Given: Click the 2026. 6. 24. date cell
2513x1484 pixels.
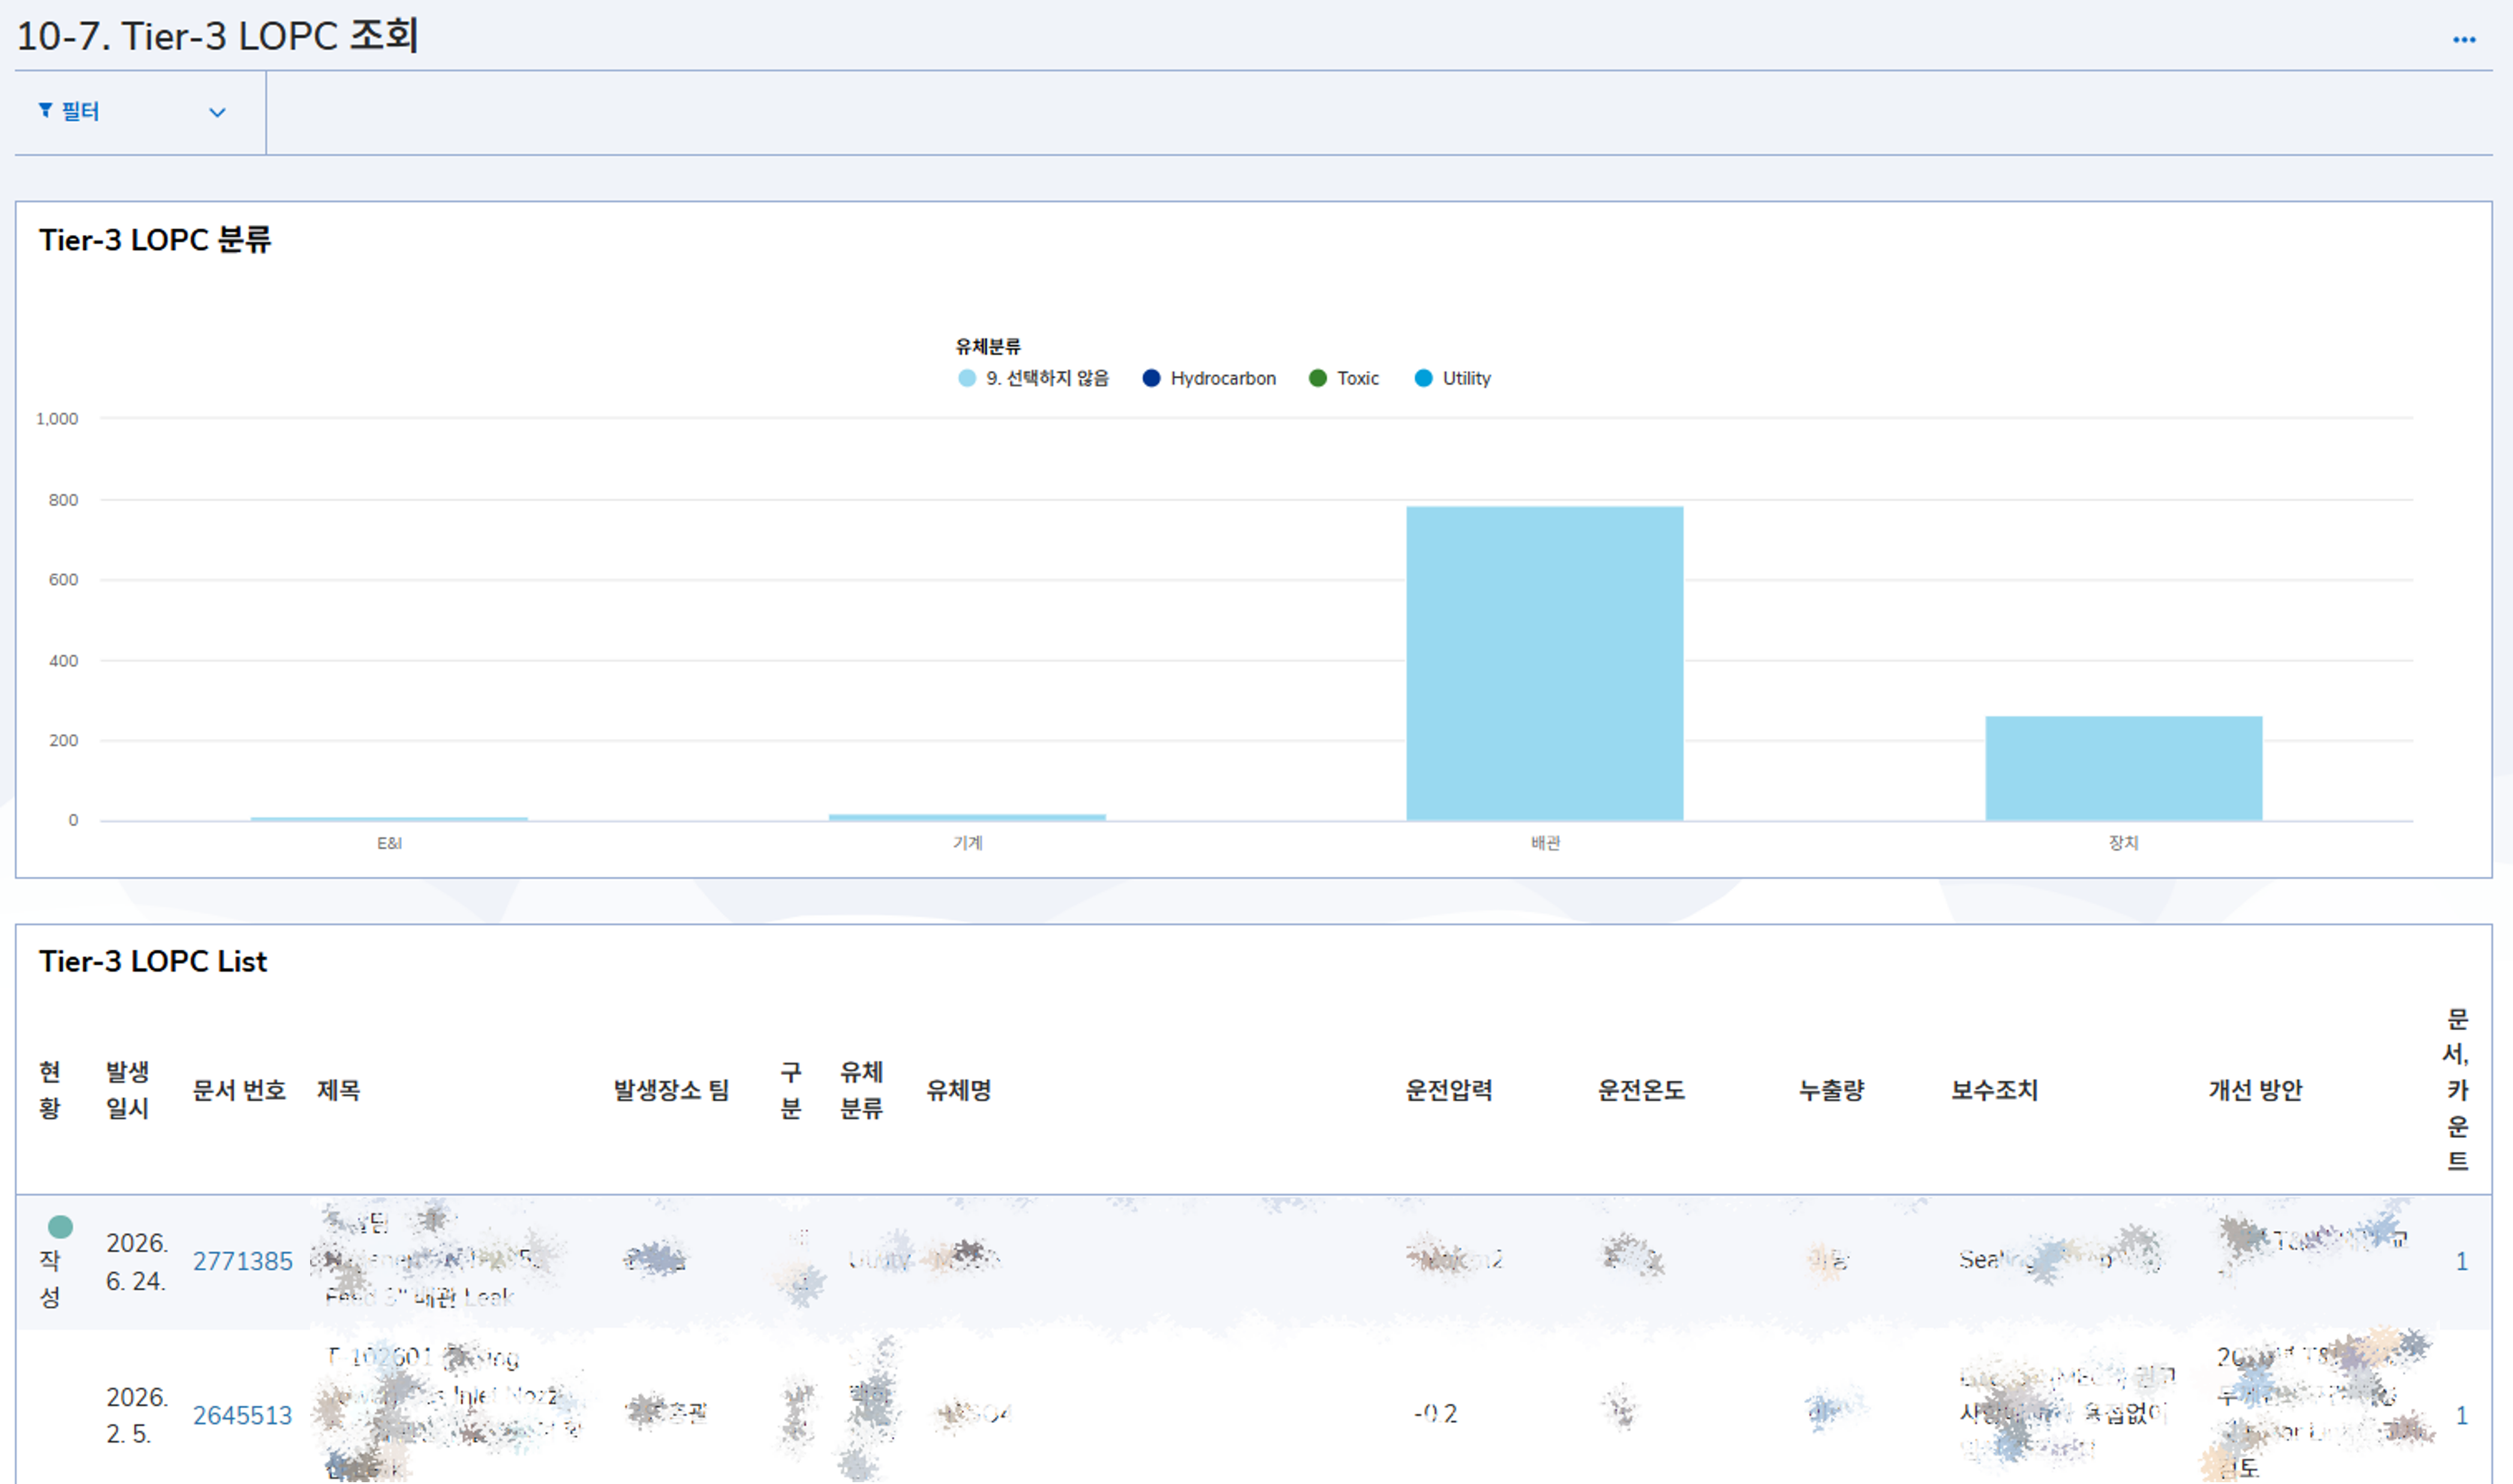Looking at the screenshot, I should click(x=137, y=1262).
